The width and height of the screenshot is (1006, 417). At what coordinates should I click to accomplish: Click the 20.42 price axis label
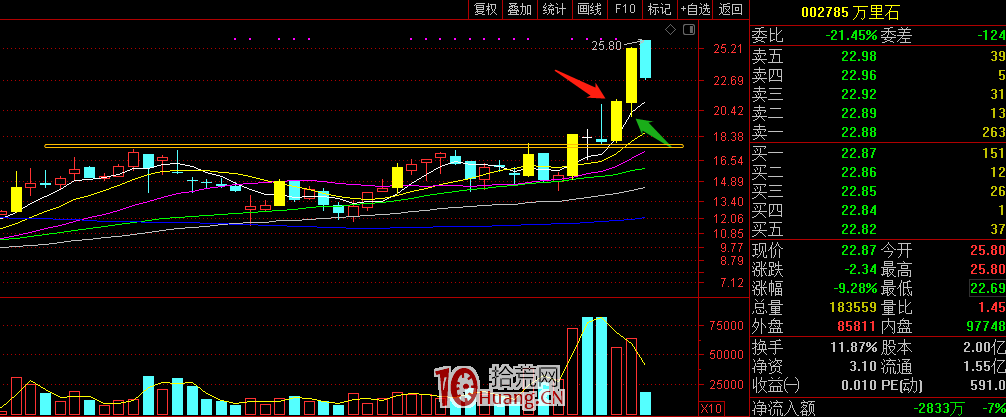pos(728,111)
